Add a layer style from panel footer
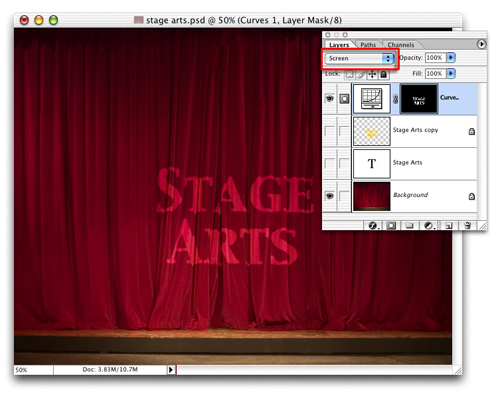The height and width of the screenshot is (398, 500). coord(373,226)
